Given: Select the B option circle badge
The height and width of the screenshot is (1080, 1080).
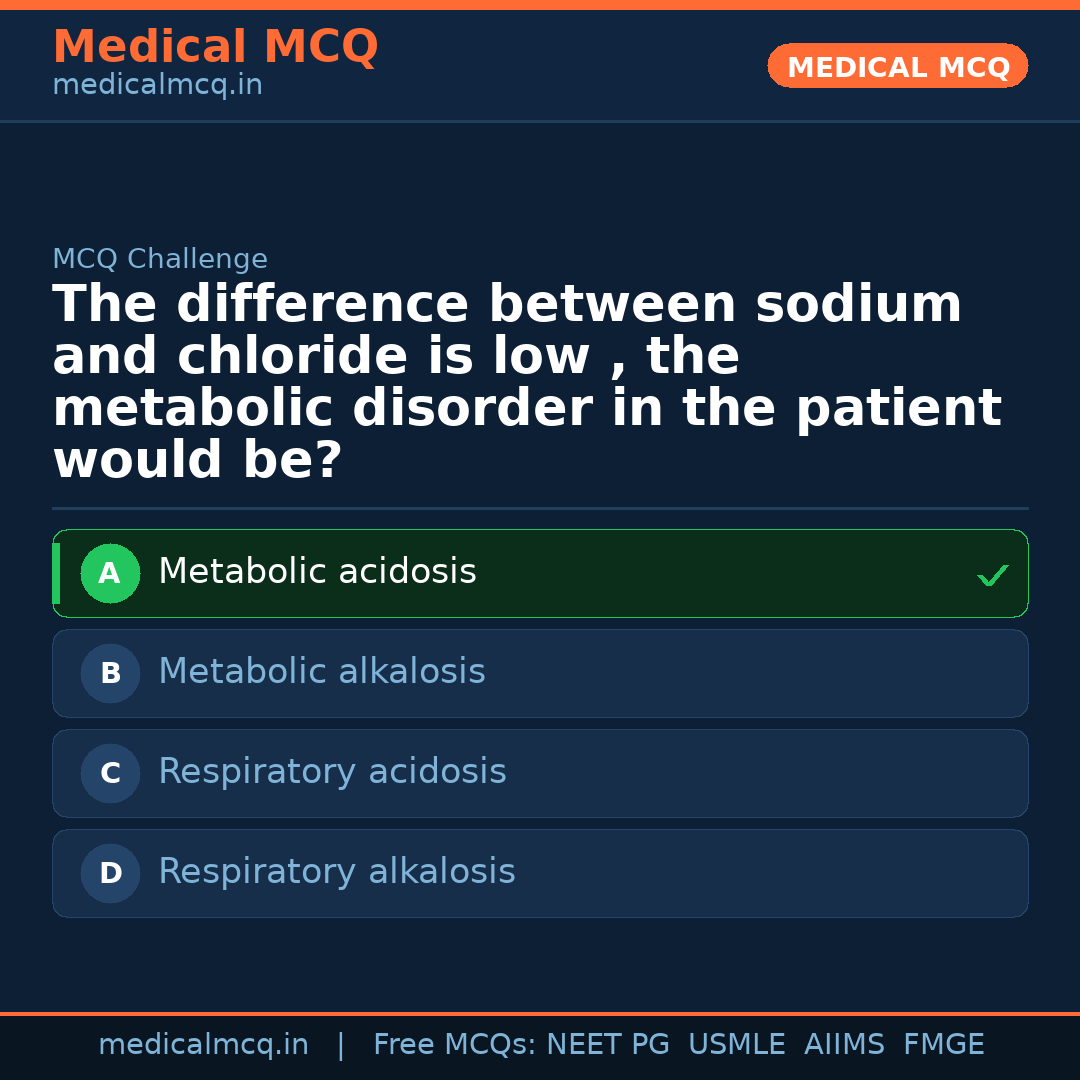Looking at the screenshot, I should click(110, 674).
